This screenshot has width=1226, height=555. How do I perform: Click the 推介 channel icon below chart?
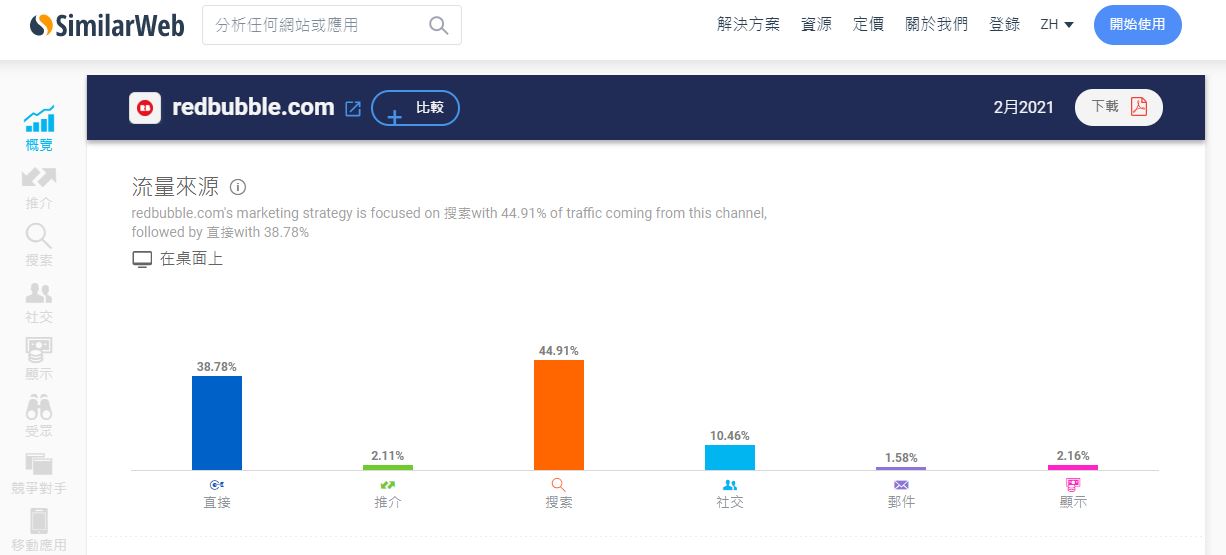tap(388, 485)
